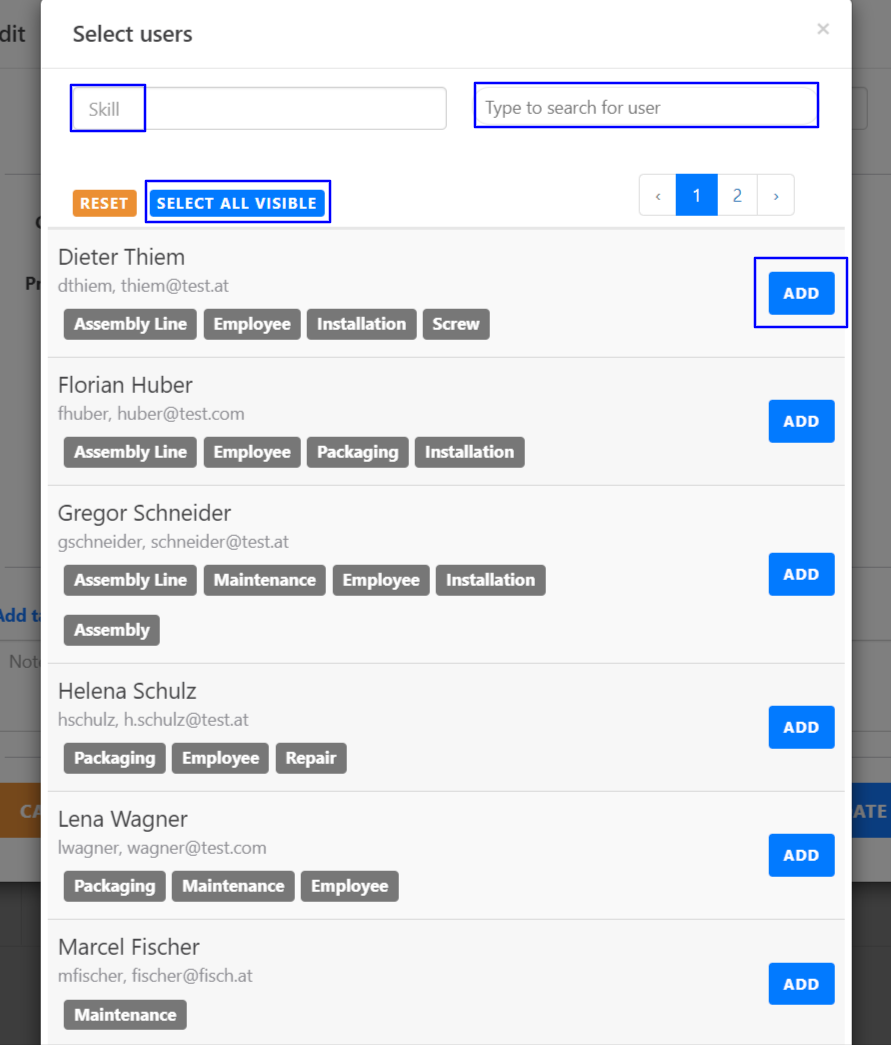
Task: Click Marcel Fischer's Maintenance skill tag
Action: pyautogui.click(x=124, y=1014)
